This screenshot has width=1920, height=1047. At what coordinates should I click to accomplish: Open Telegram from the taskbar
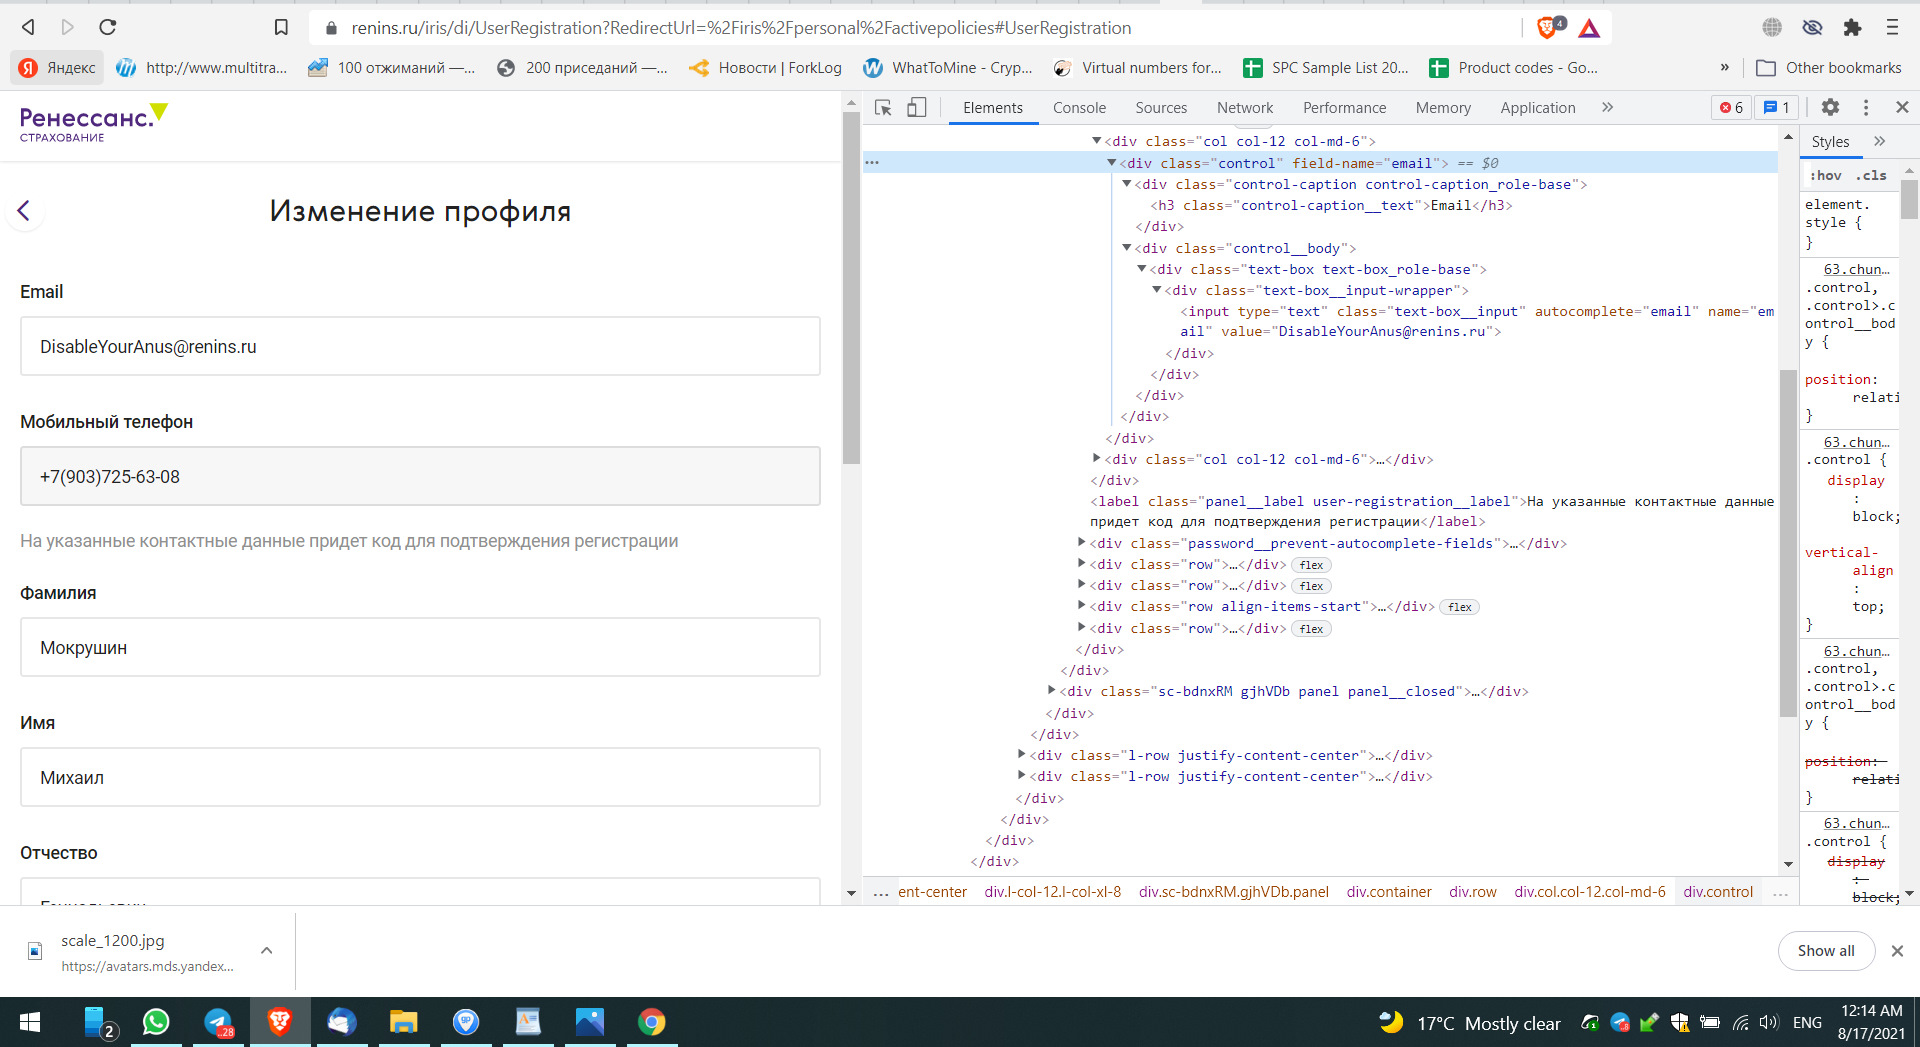tap(218, 1022)
